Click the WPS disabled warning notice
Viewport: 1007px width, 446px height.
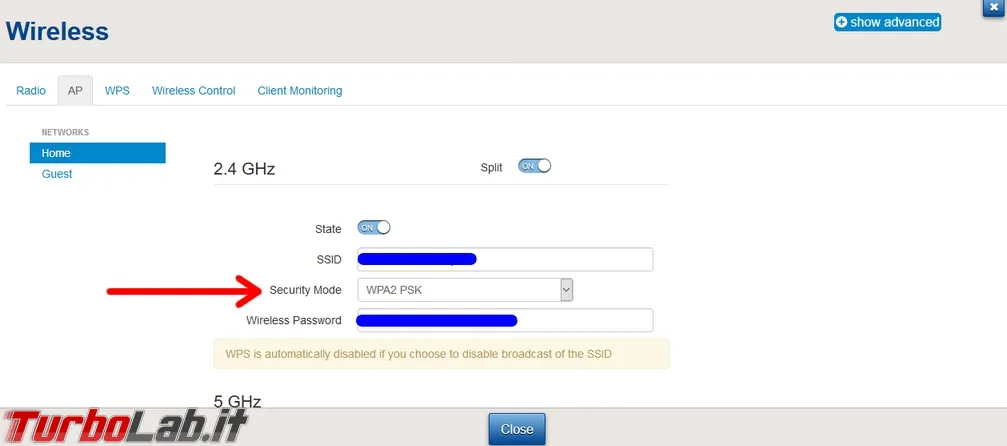(x=441, y=354)
